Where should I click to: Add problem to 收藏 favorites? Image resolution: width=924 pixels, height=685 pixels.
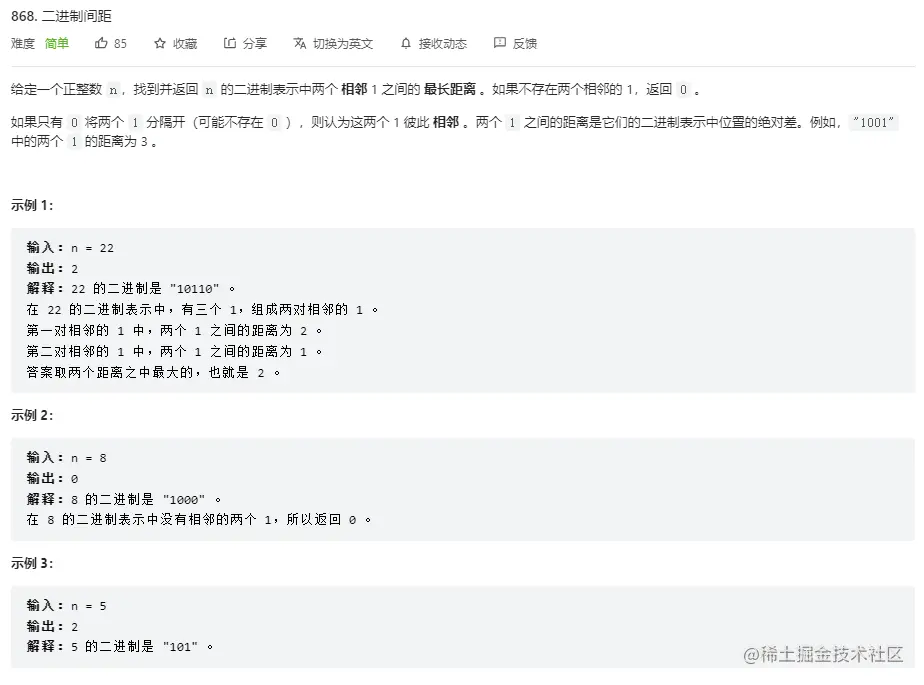point(184,44)
